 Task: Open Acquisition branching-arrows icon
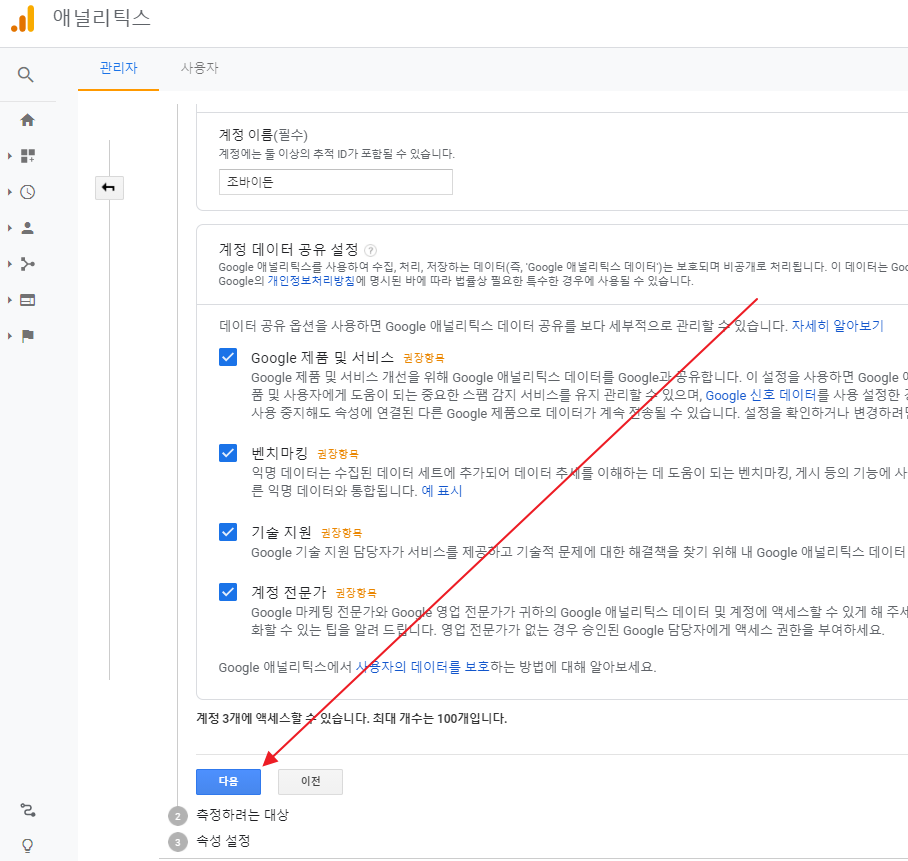[27, 265]
